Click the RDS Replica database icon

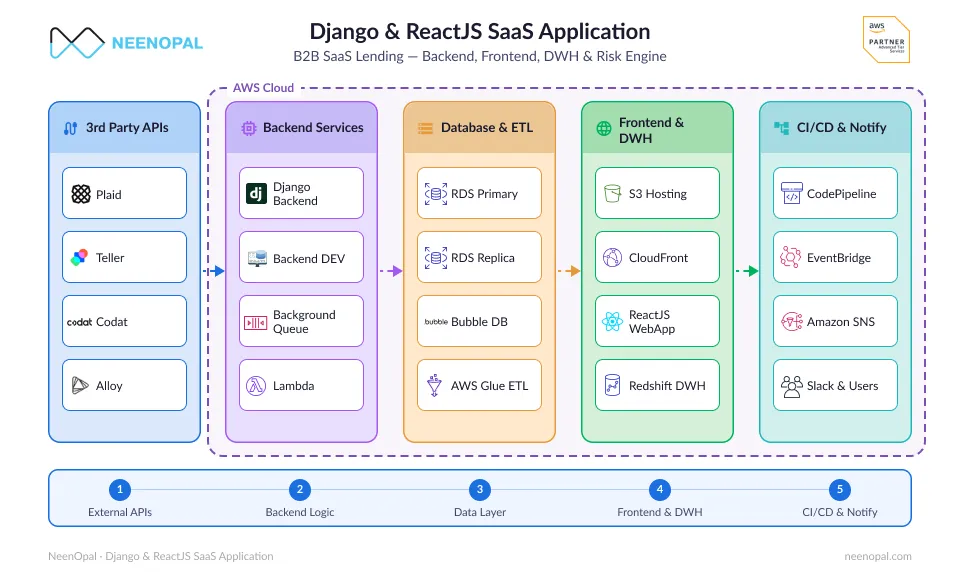click(x=435, y=258)
